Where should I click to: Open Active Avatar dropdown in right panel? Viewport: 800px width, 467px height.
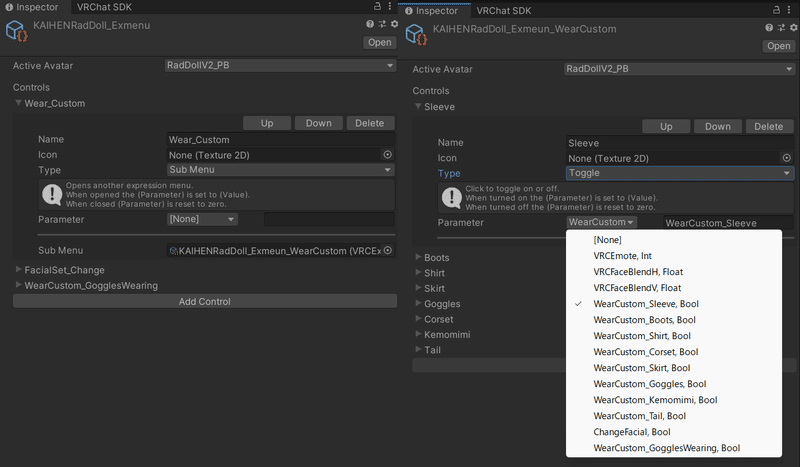[680, 69]
